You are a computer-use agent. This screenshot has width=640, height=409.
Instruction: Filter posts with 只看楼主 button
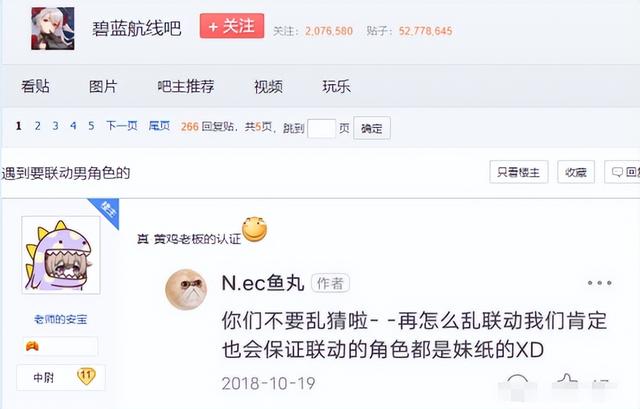tap(519, 172)
